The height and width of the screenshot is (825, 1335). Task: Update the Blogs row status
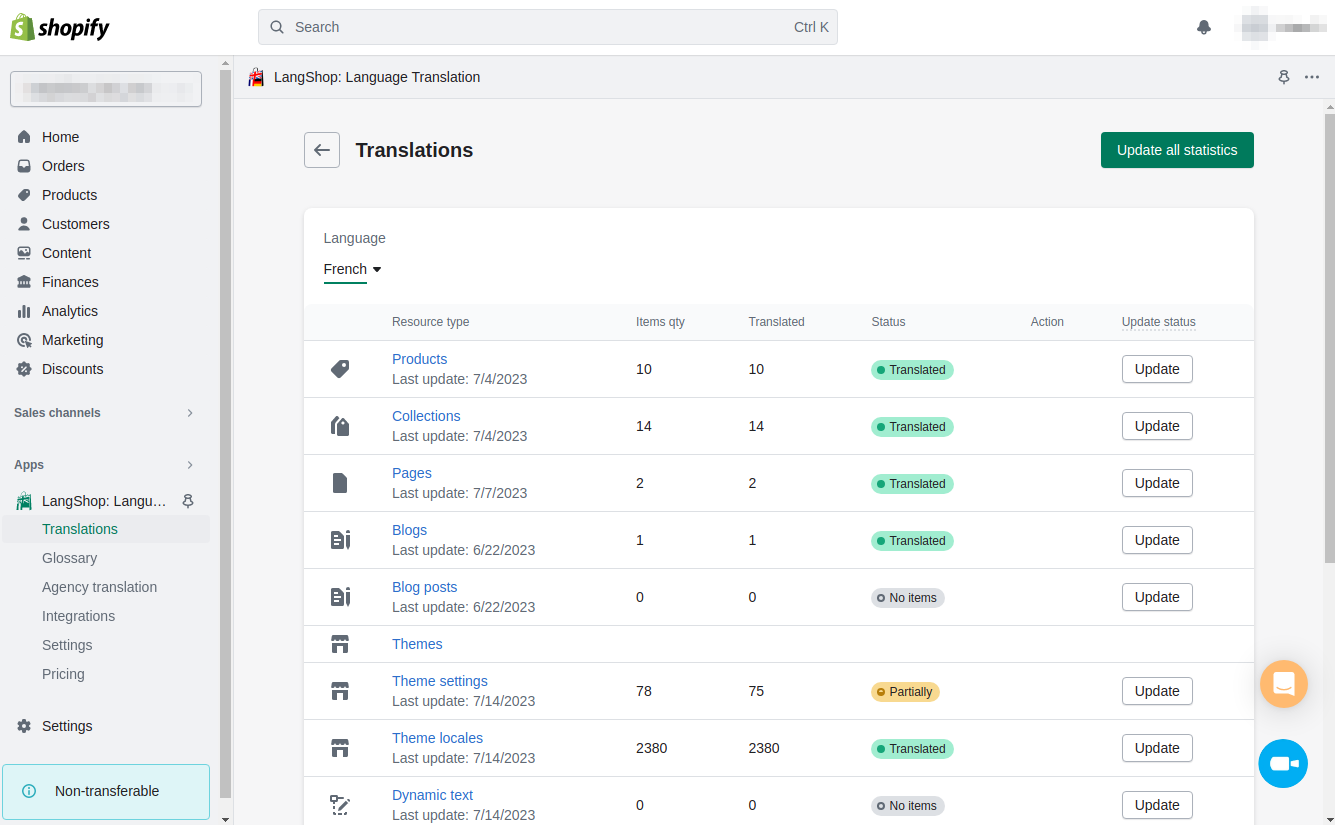1157,540
